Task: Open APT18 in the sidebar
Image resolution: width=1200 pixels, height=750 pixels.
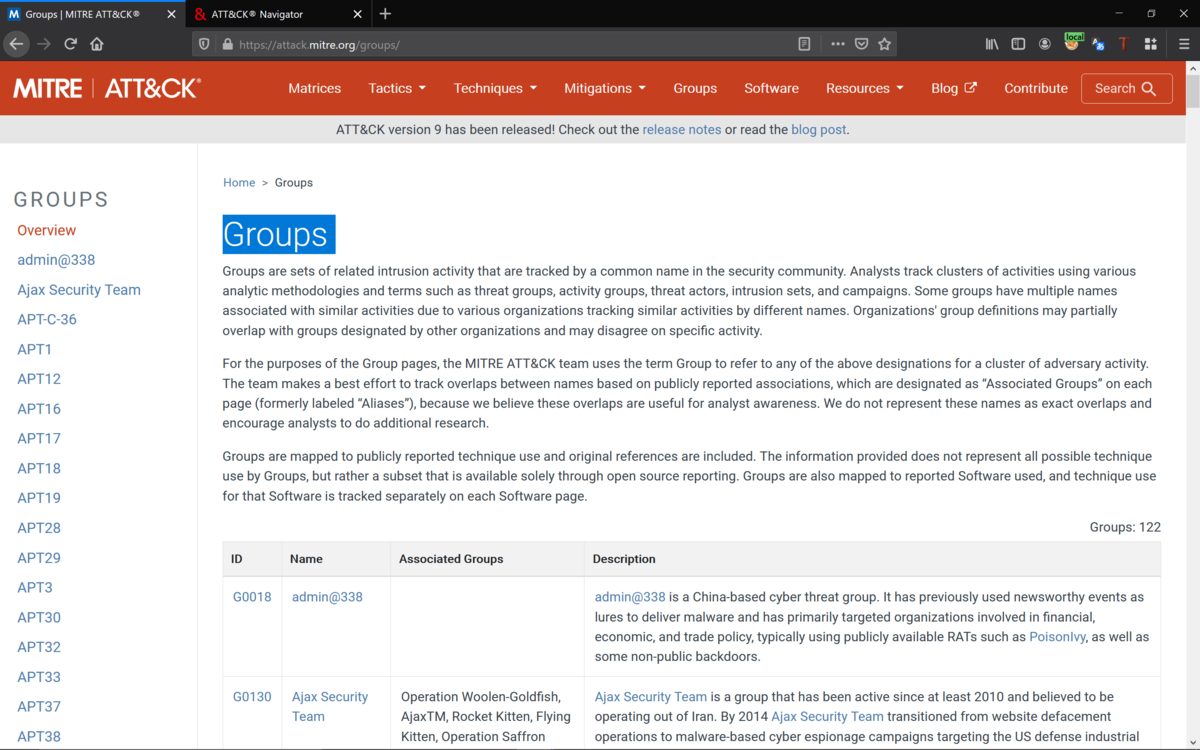Action: [39, 468]
